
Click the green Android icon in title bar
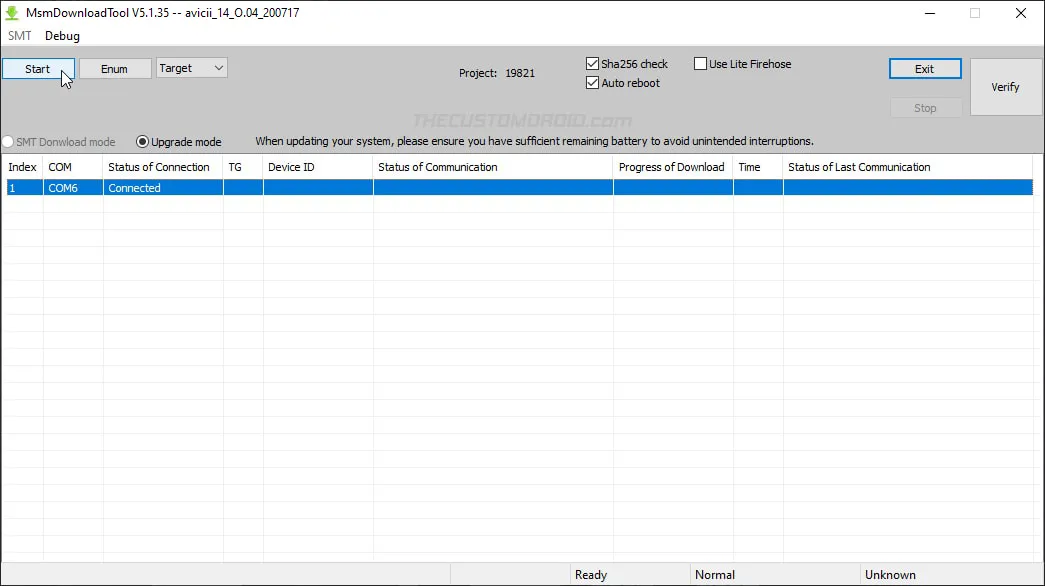pos(10,12)
